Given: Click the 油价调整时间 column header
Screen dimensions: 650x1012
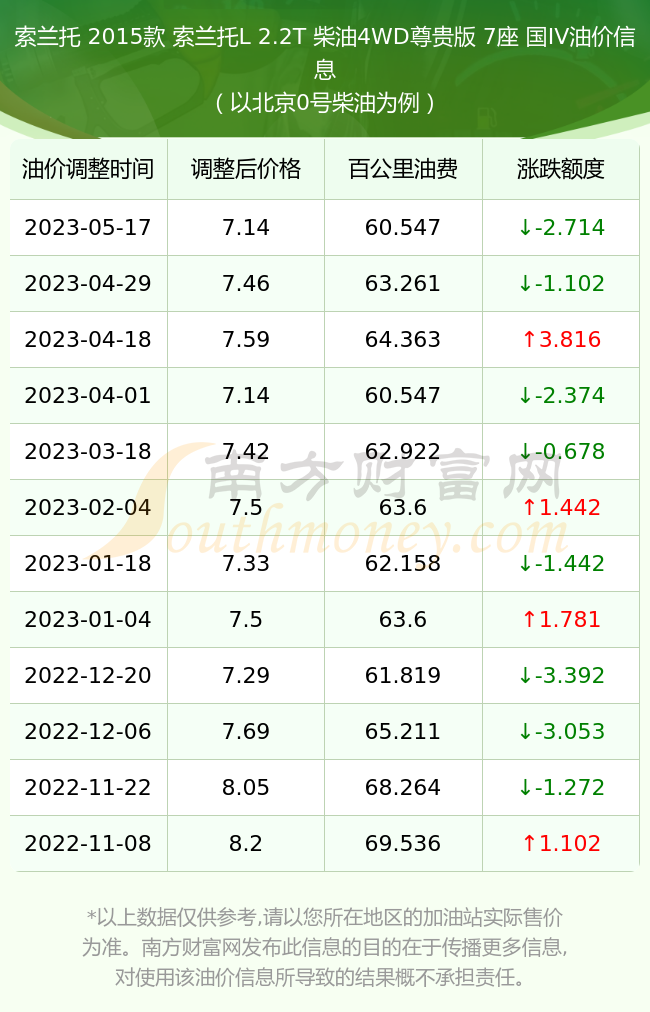Looking at the screenshot, I should 88,169.
